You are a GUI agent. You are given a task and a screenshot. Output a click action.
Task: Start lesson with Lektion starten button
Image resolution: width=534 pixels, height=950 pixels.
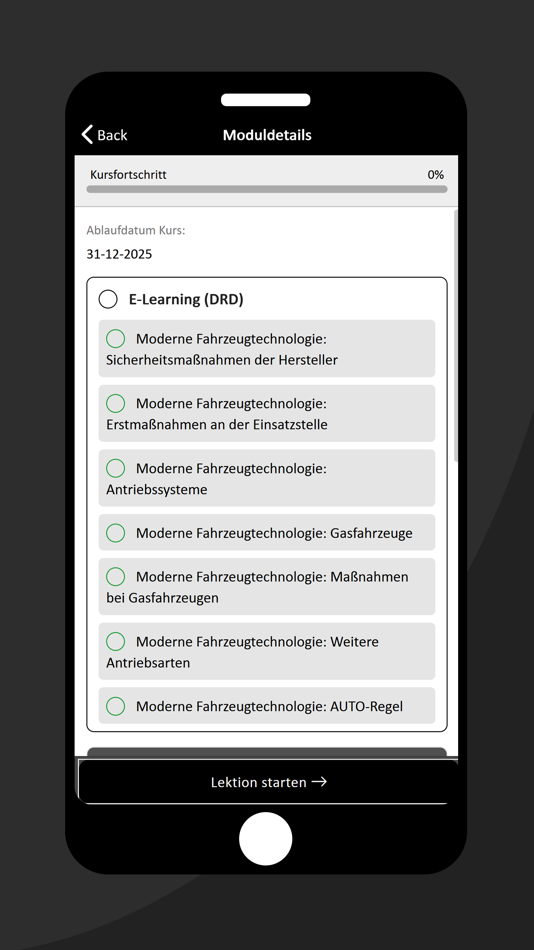pos(267,782)
